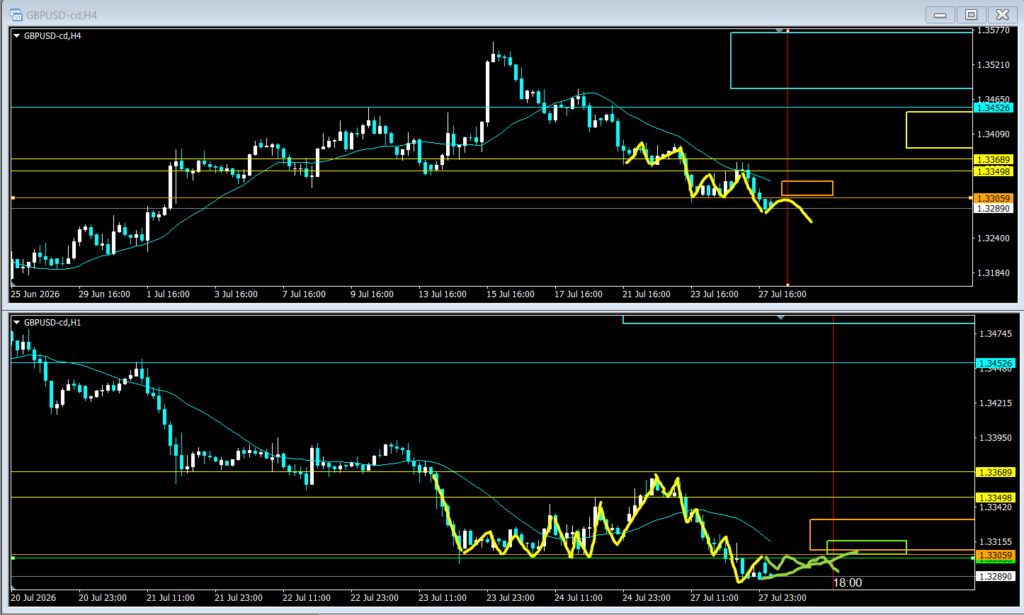Click the yellow 1.33498 price label in H1 chart

[995, 497]
